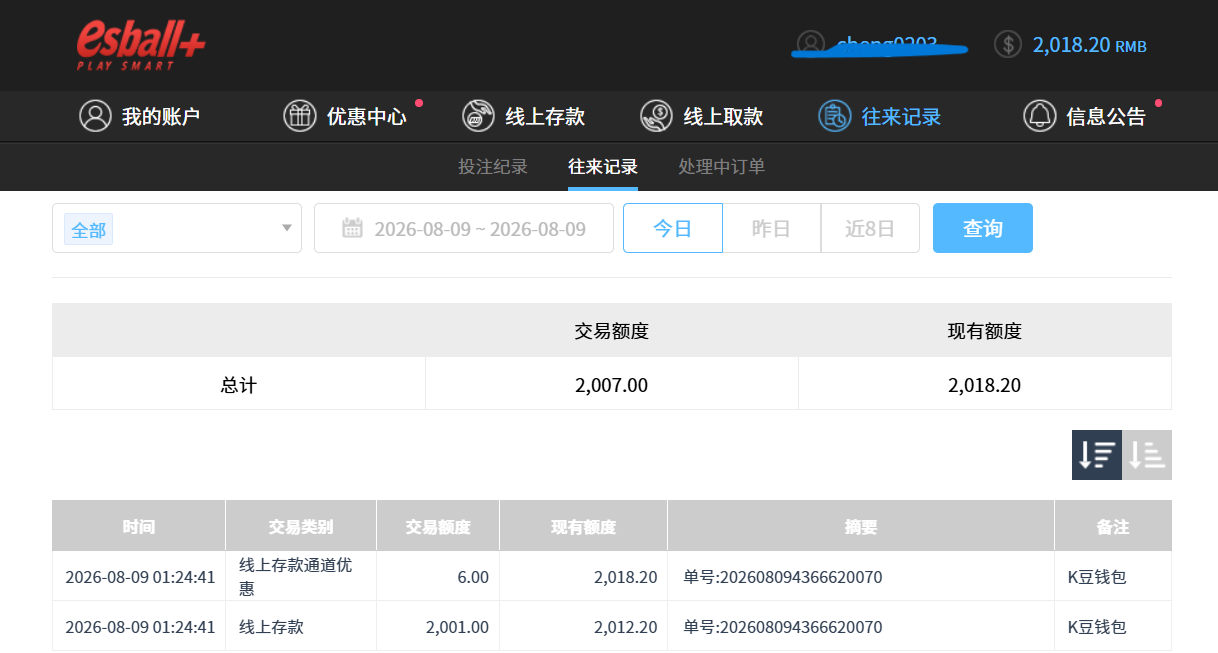Click the 2,001.00 transaction amount cell

438,627
